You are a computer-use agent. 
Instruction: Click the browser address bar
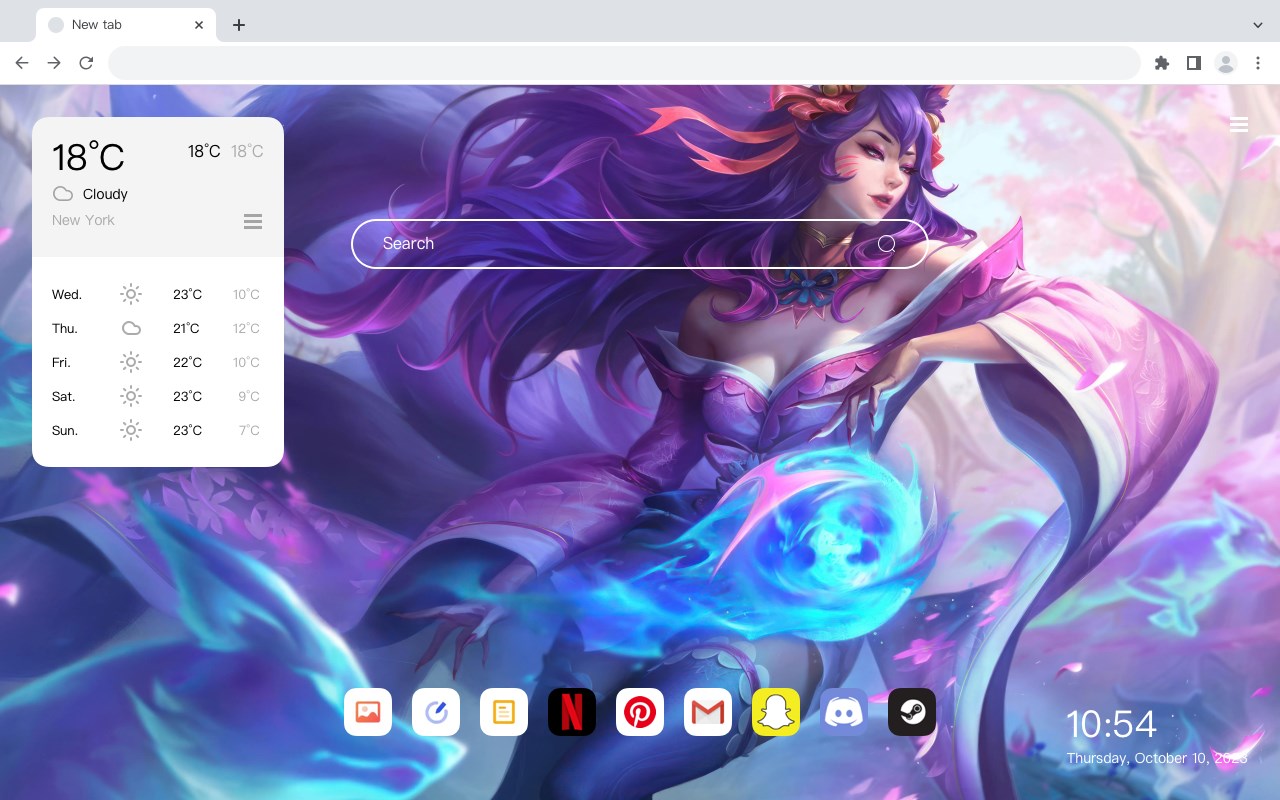click(624, 63)
